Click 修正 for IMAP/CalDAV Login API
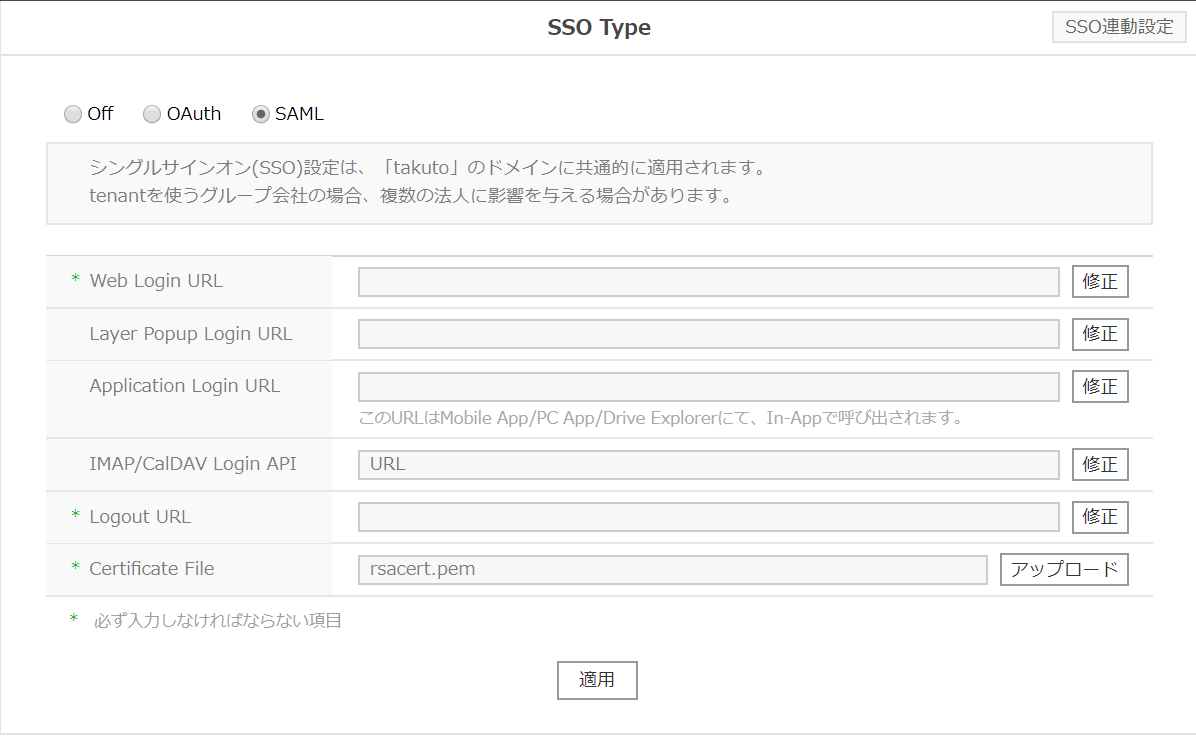The height and width of the screenshot is (736, 1196). coord(1100,465)
